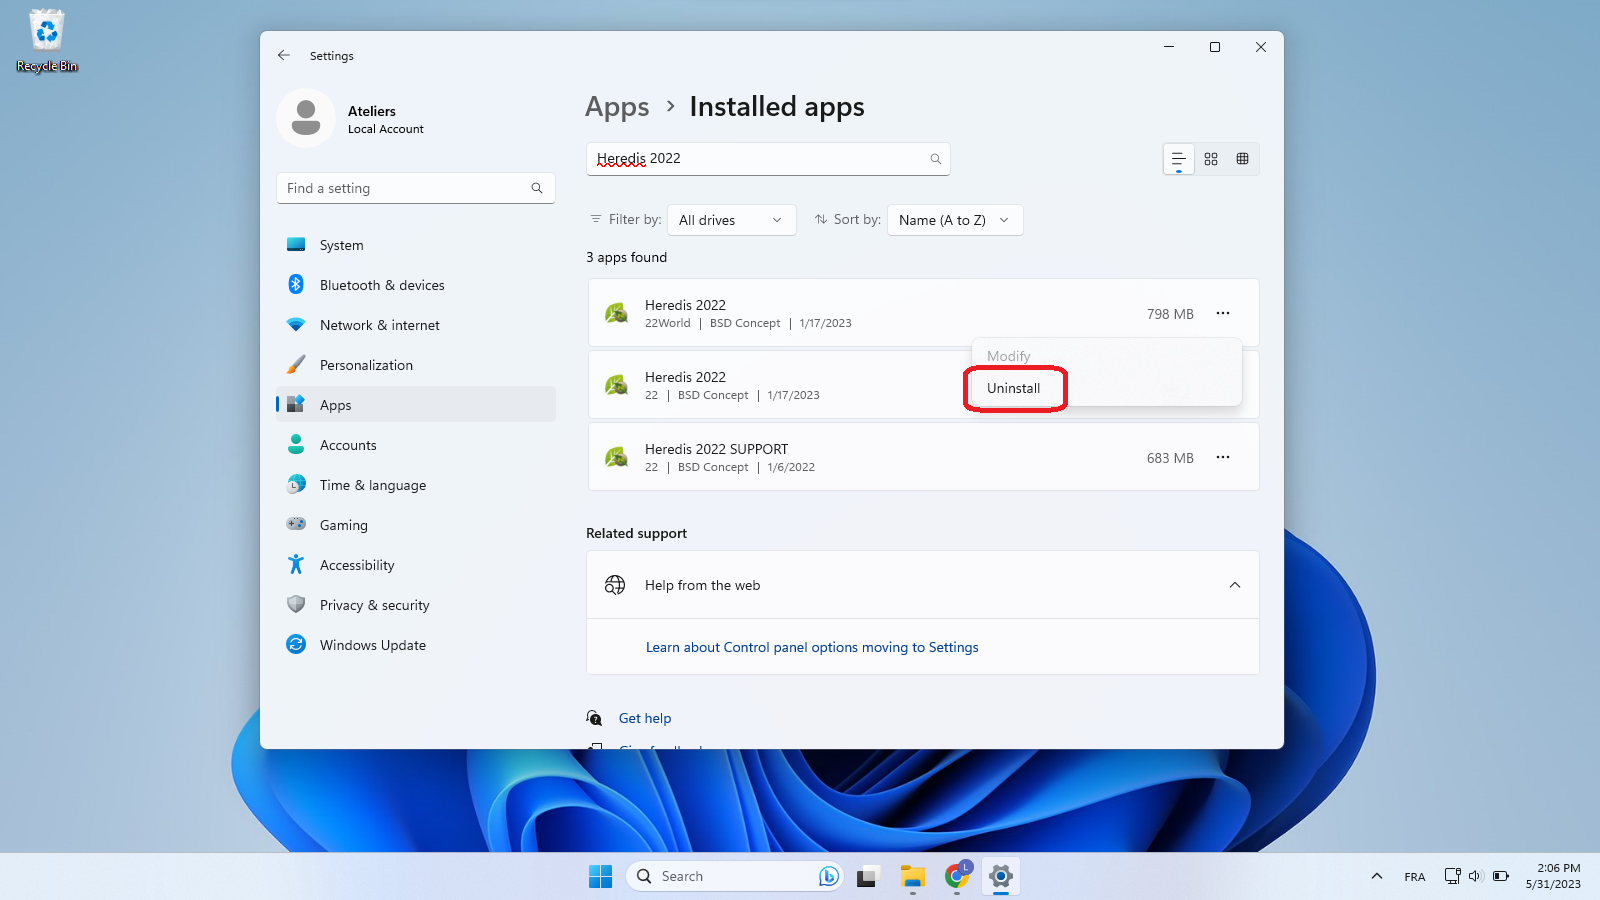The width and height of the screenshot is (1600, 900).
Task: Open the All drives filter dropdown
Action: click(731, 220)
